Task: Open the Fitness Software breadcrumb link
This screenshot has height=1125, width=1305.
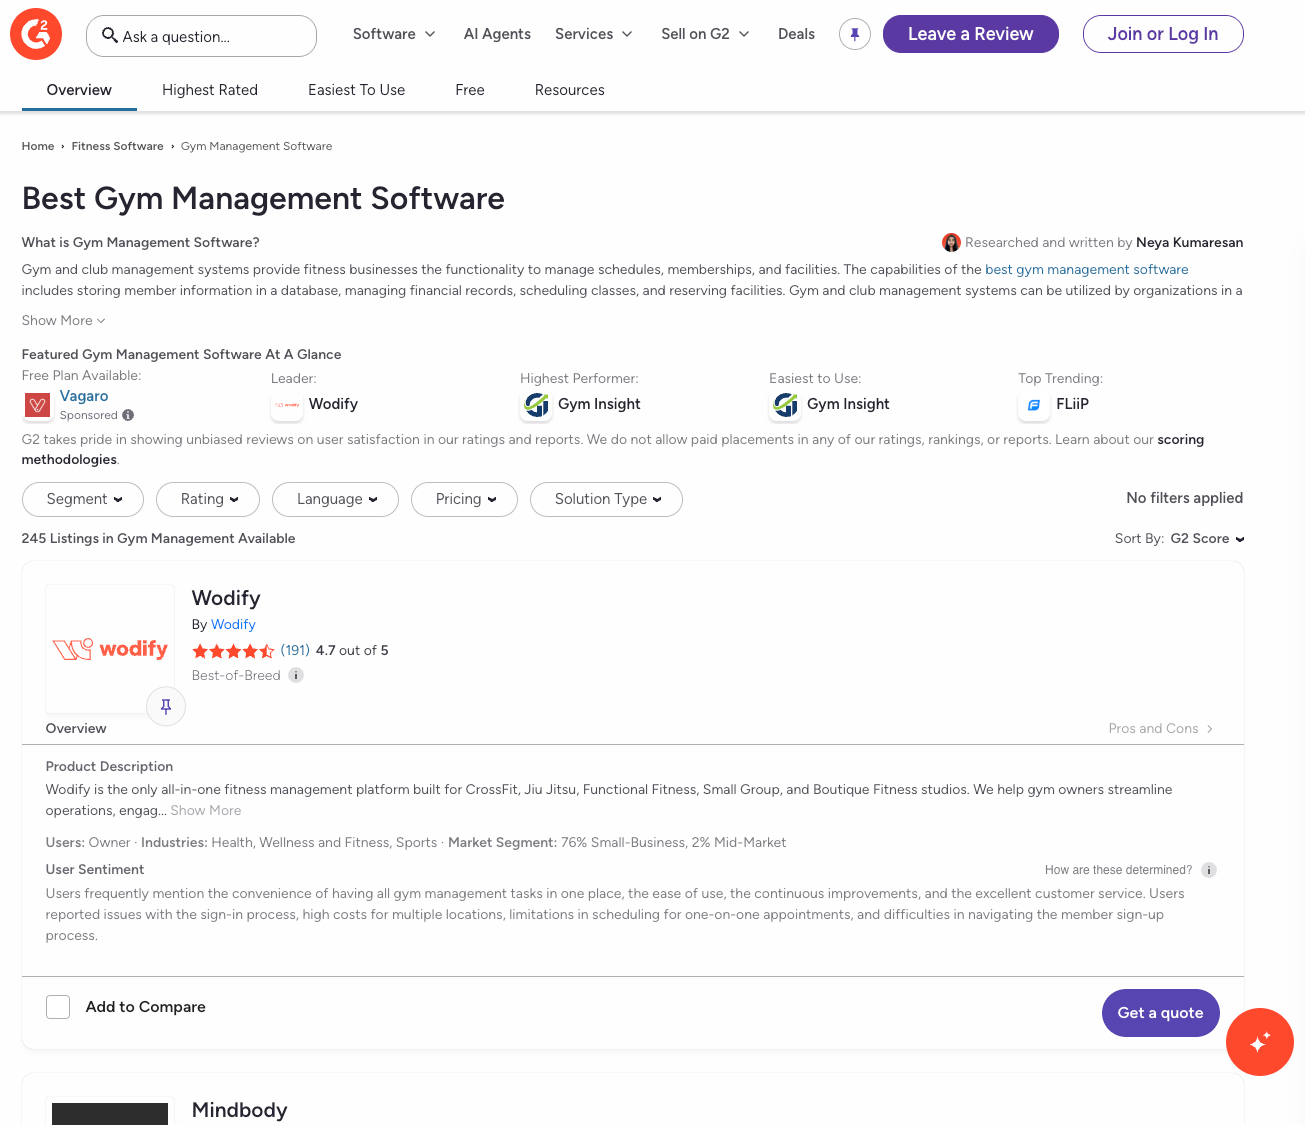Action: [117, 146]
